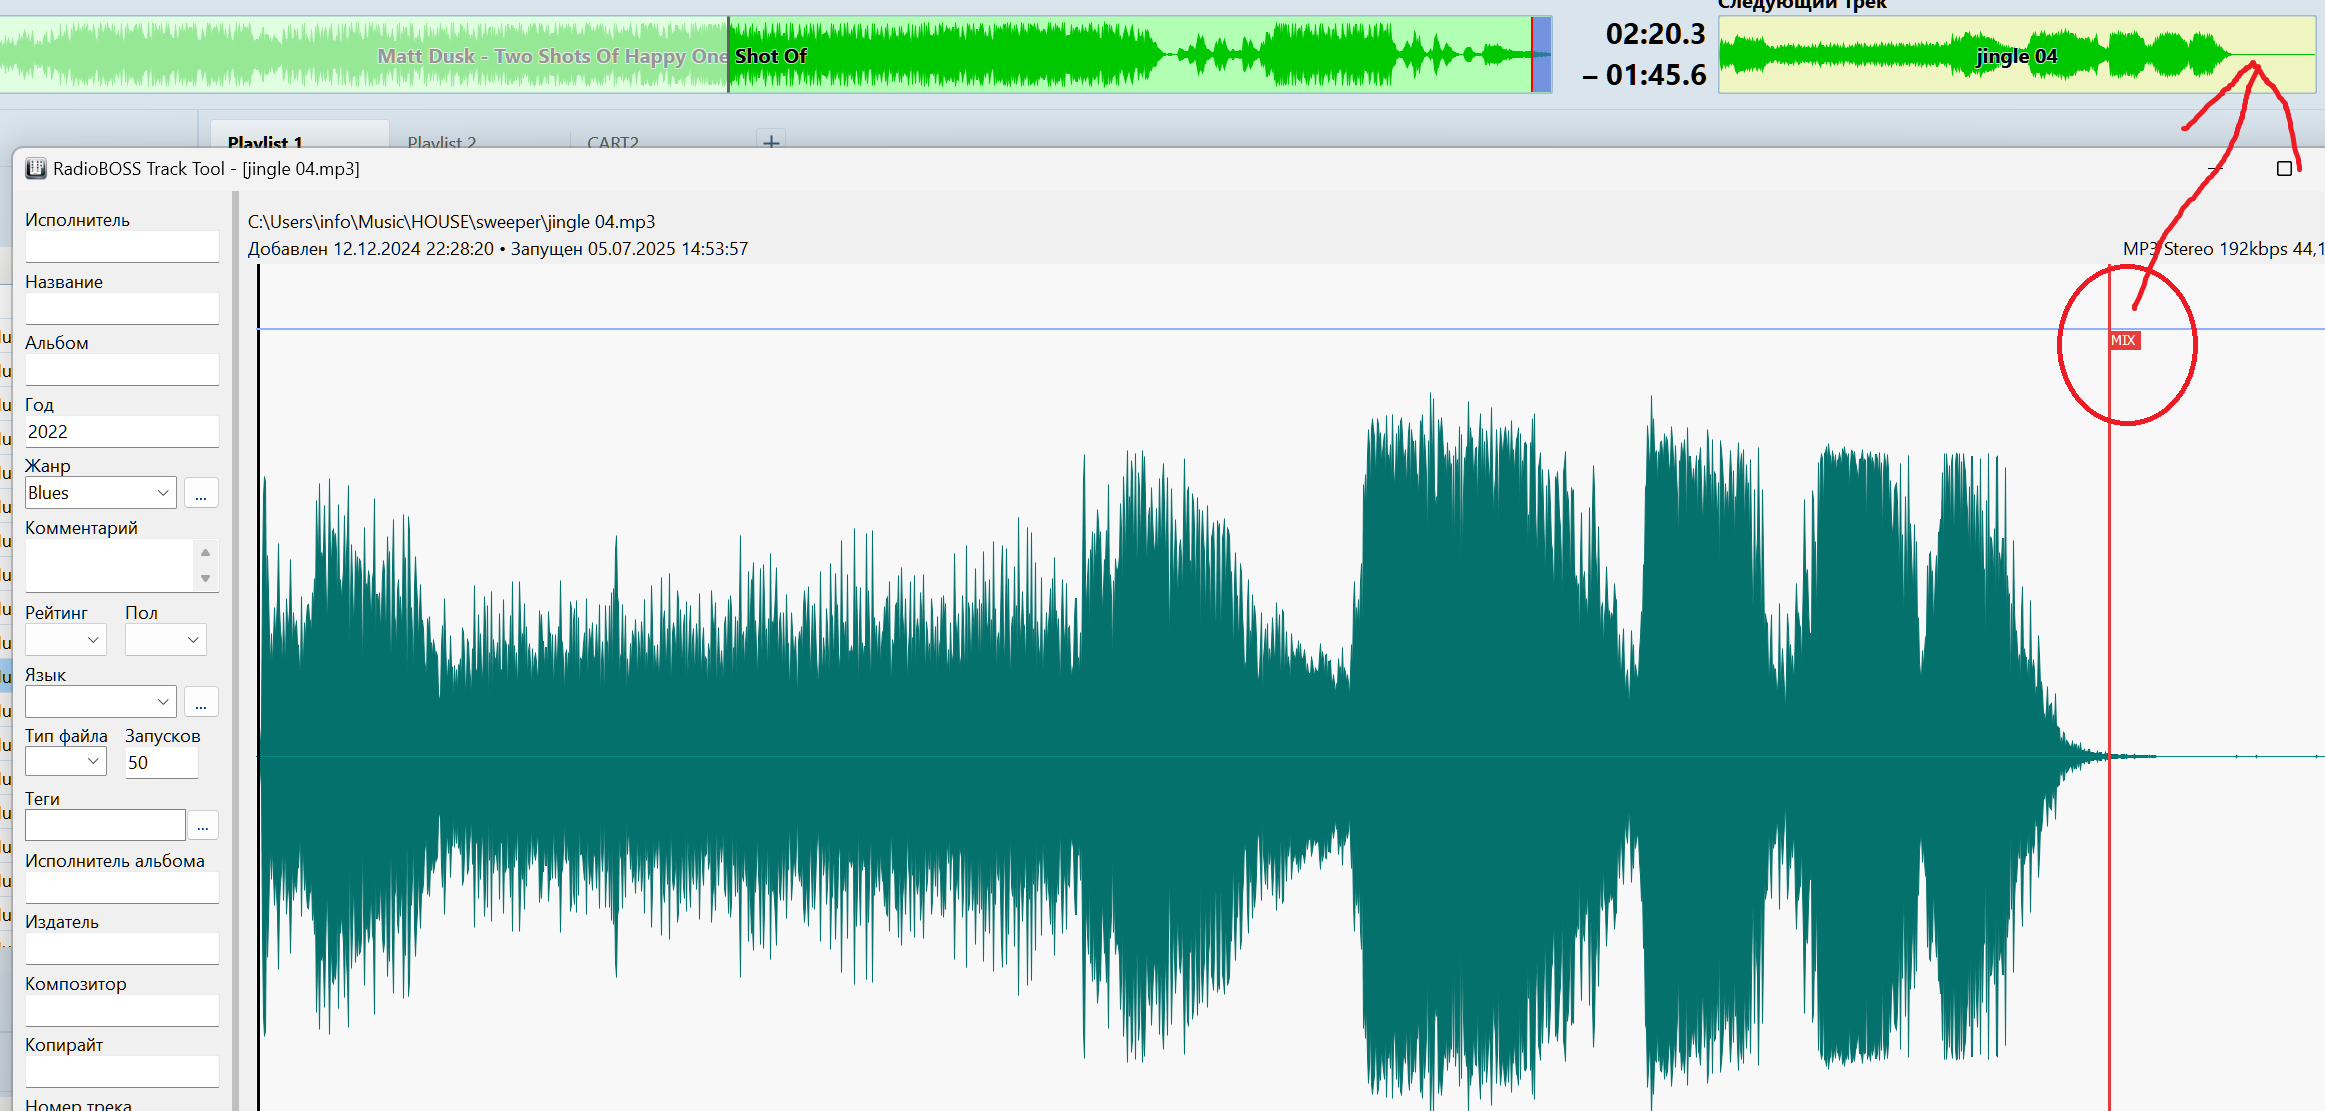This screenshot has height=1111, width=2325.
Task: Open language list ellipsis button
Action: (x=201, y=702)
